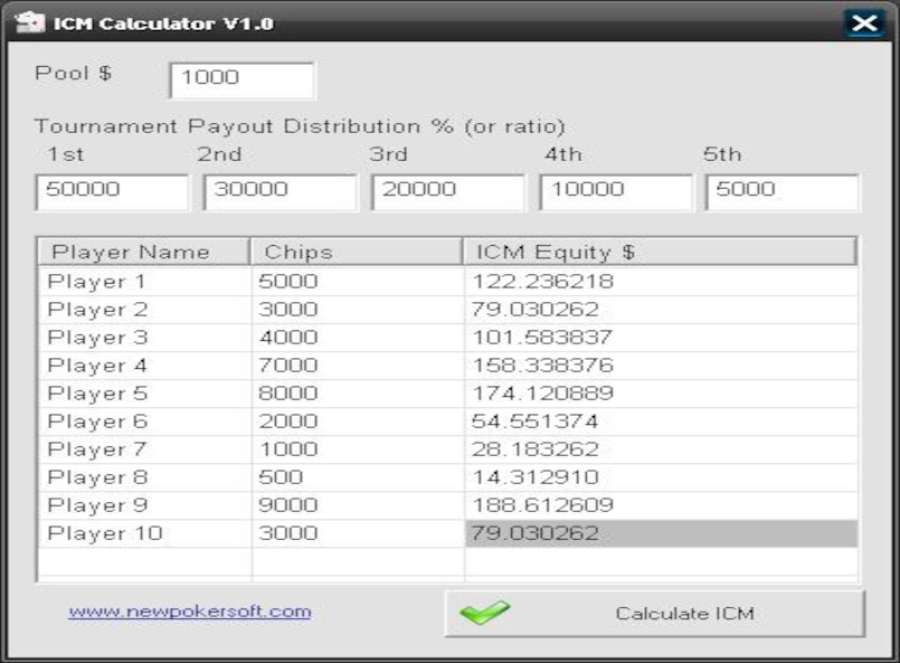
Task: Select the 4th place payout field
Action: tap(615, 192)
